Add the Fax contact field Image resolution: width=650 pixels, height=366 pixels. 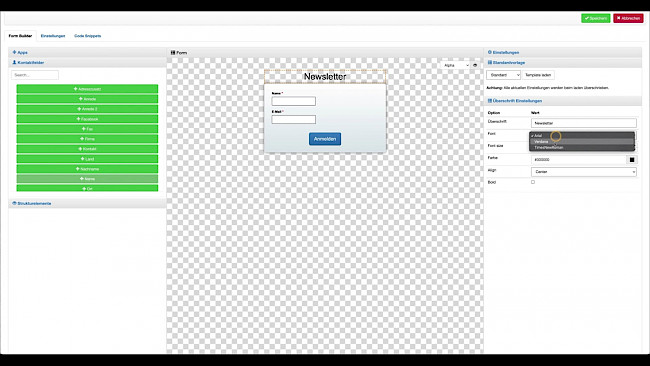[87, 129]
